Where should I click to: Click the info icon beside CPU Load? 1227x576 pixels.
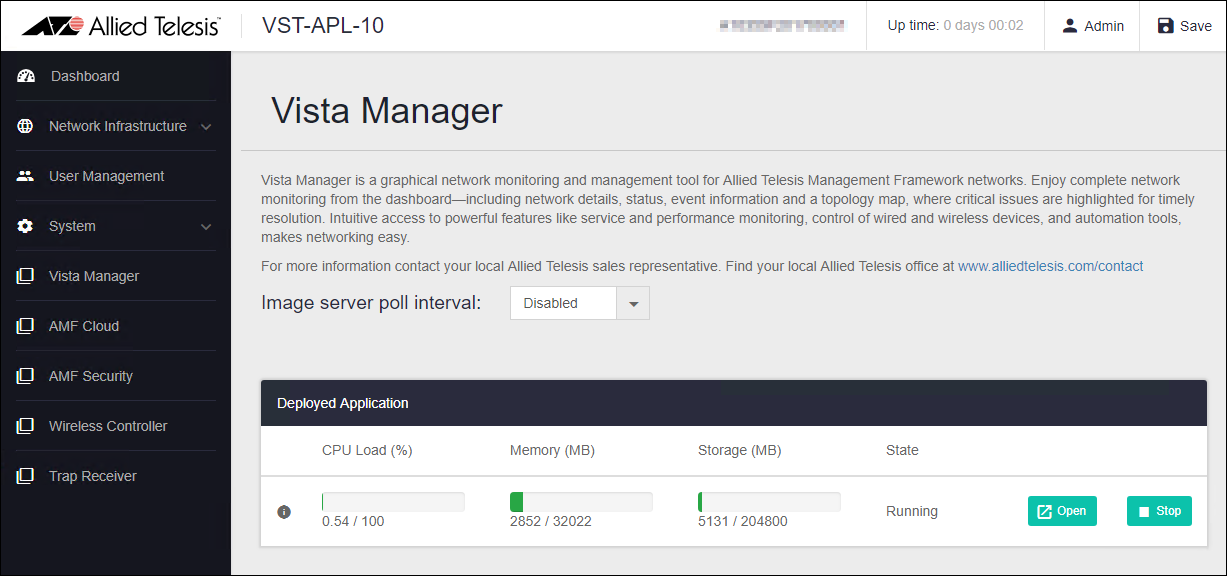click(284, 512)
